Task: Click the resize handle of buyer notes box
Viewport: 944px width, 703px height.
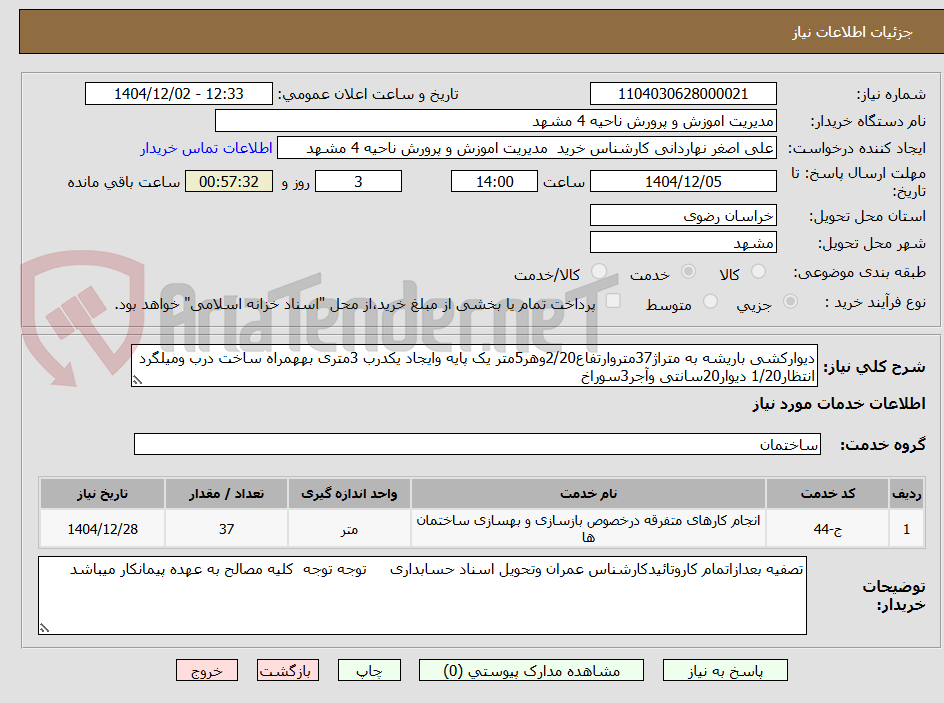Action: (45, 627)
